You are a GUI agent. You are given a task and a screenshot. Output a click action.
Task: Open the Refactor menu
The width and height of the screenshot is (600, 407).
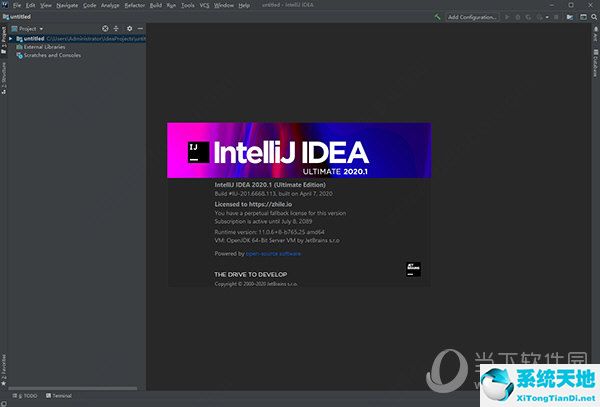point(134,6)
